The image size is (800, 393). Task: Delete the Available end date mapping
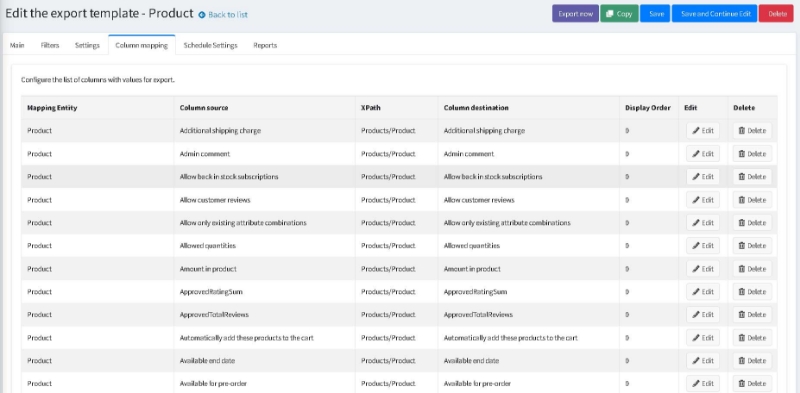pos(752,361)
